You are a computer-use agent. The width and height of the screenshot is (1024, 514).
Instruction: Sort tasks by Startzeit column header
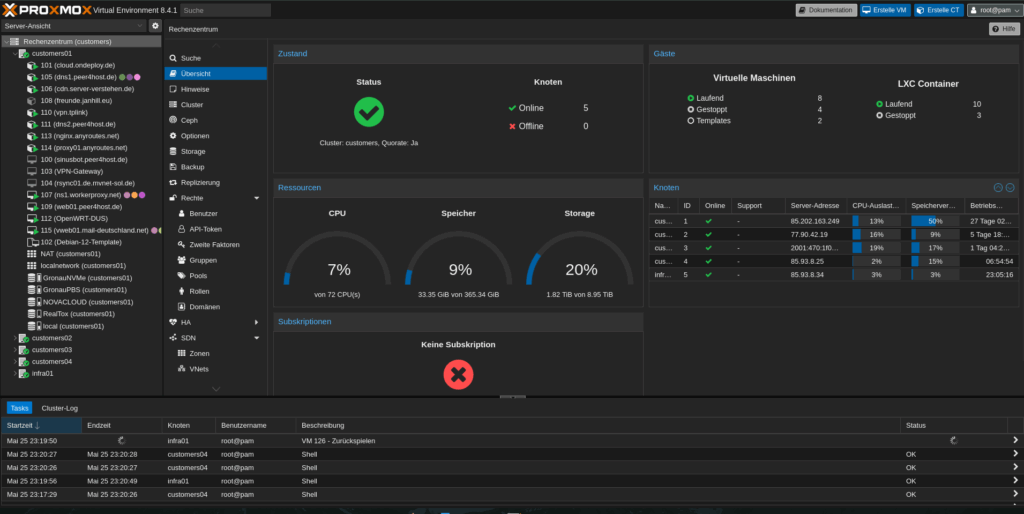(x=40, y=425)
